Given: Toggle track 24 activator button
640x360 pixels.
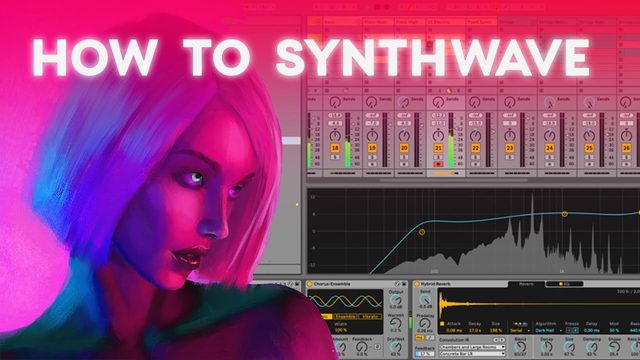Looking at the screenshot, I should tap(549, 148).
